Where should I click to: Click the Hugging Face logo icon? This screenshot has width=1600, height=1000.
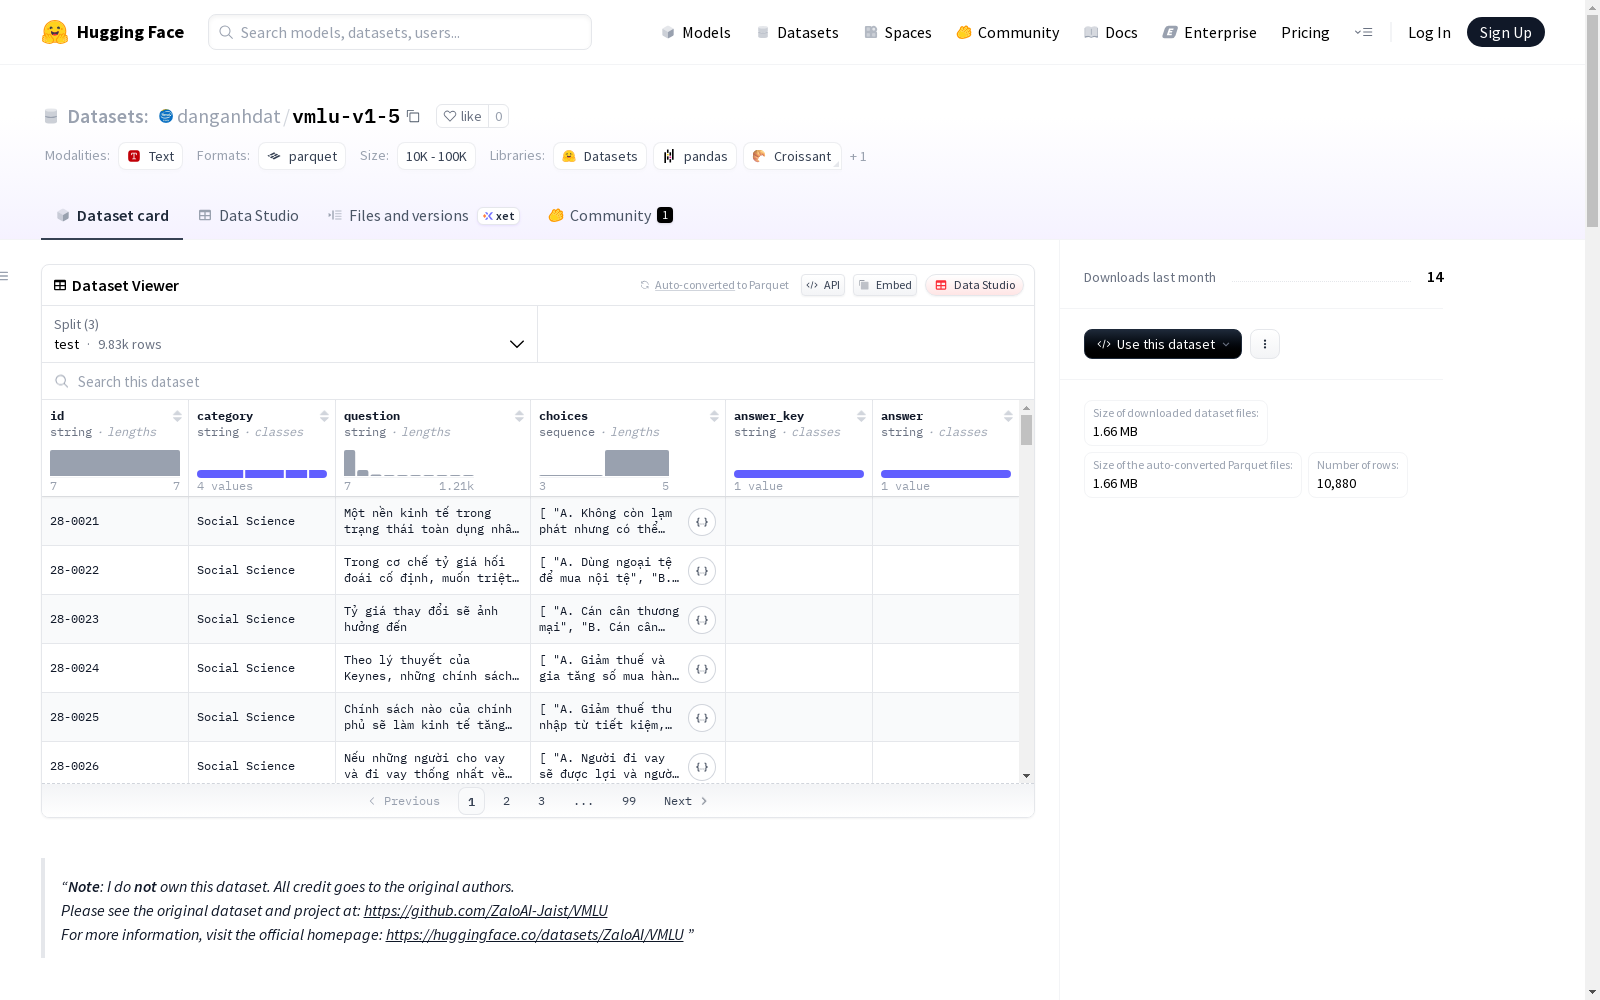tap(55, 32)
